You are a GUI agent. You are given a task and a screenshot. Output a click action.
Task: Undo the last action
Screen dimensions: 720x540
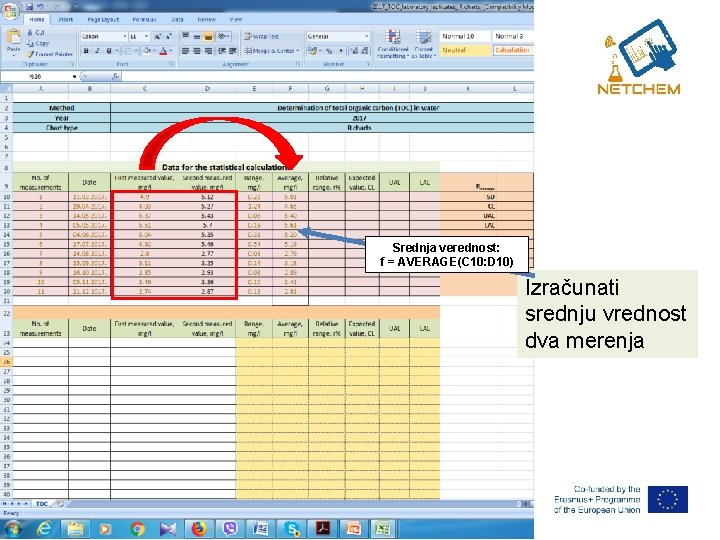click(40, 7)
